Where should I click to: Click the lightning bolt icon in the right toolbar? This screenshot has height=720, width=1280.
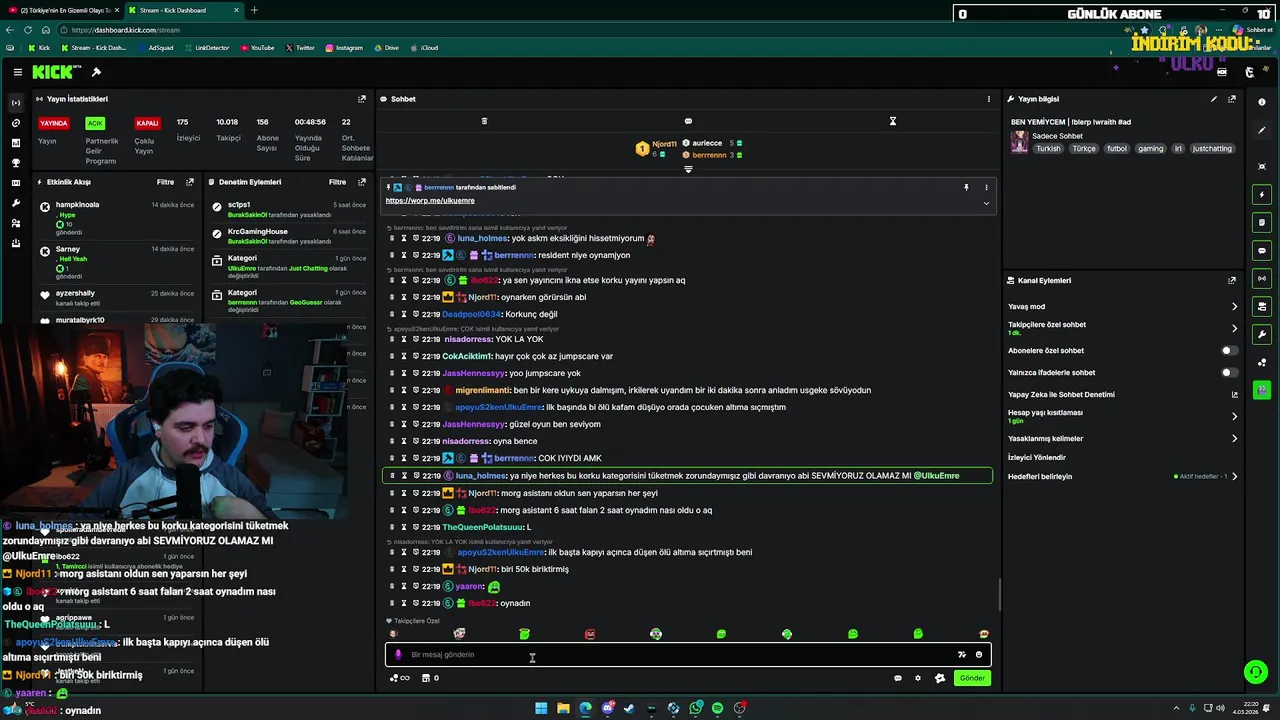1262,194
